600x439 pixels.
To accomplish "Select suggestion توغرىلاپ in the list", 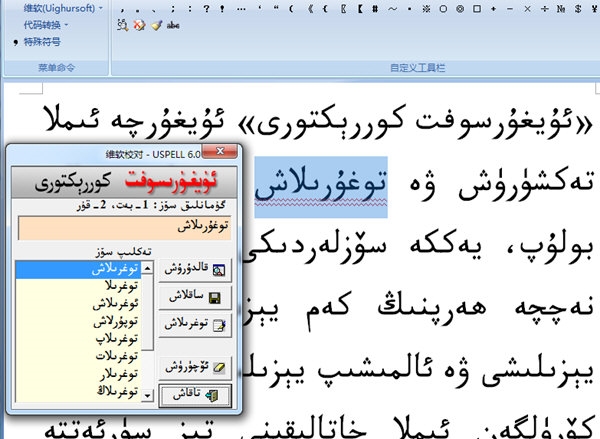I will click(x=78, y=339).
